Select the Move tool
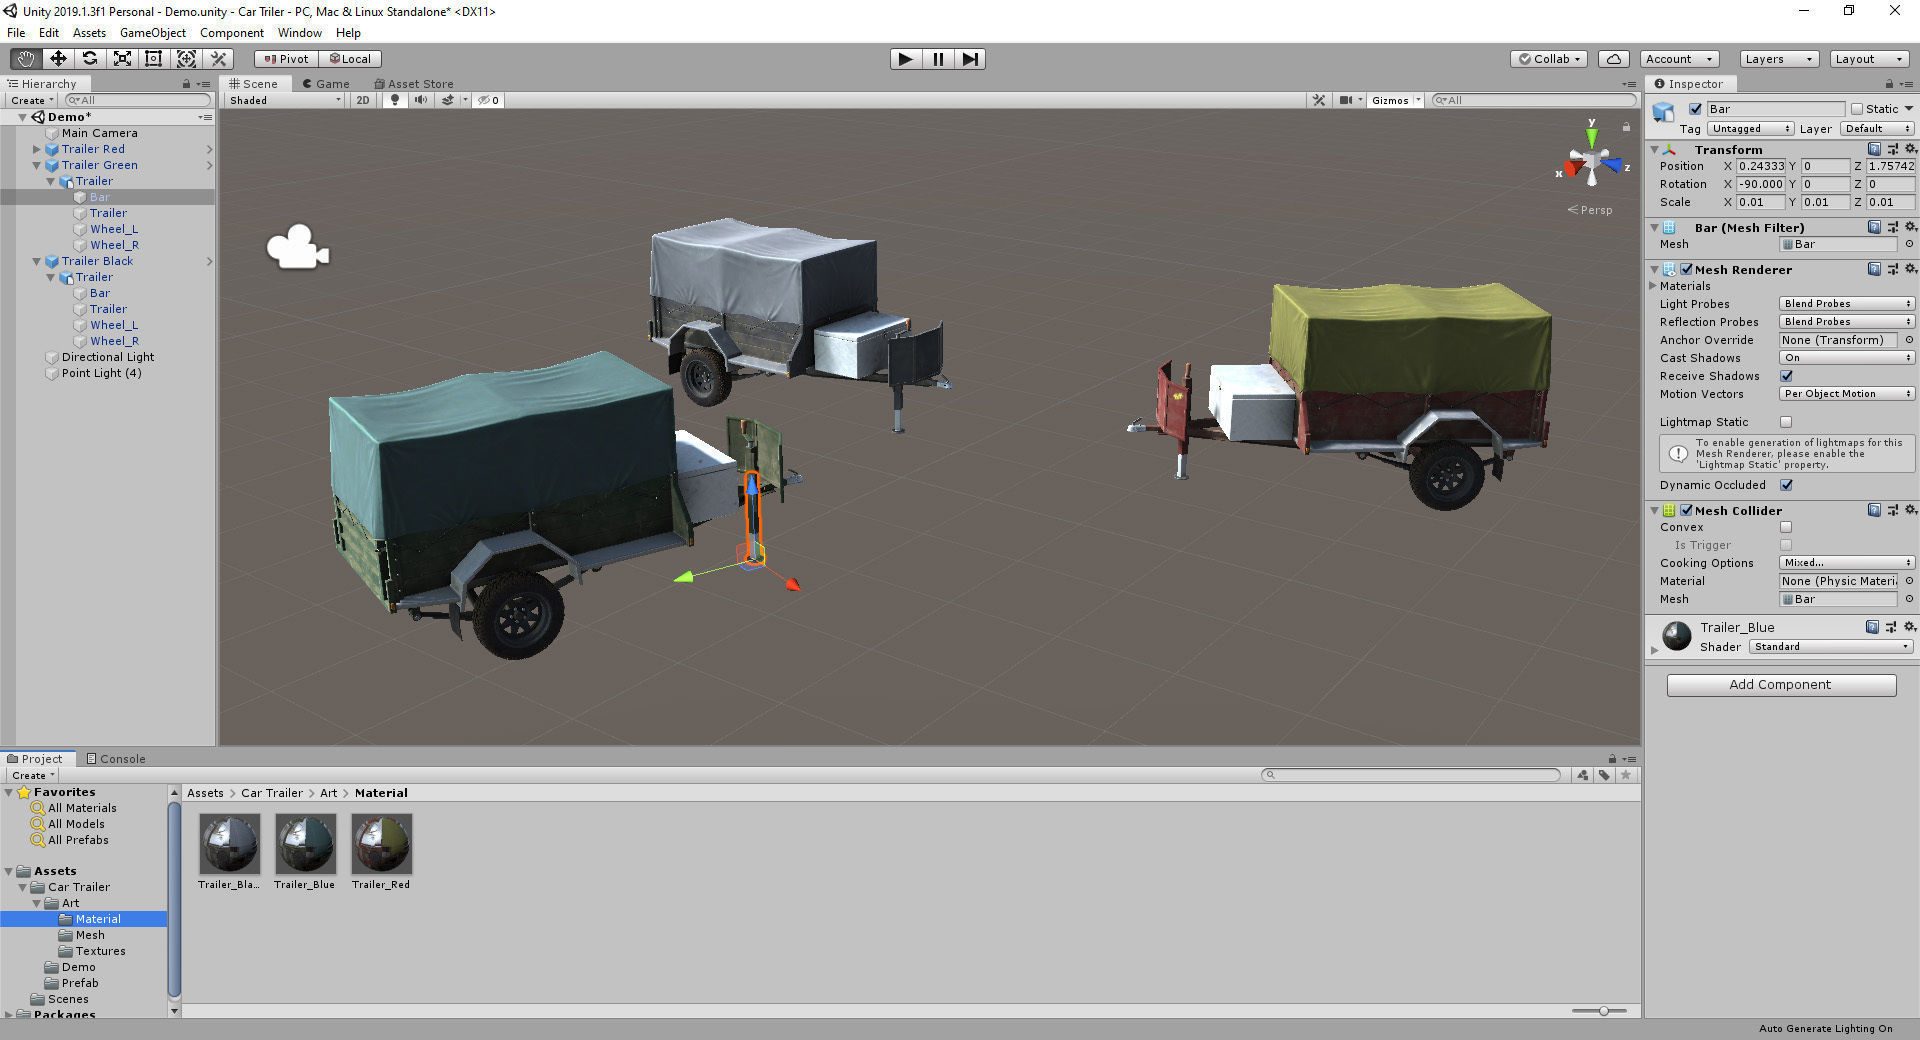Image resolution: width=1920 pixels, height=1040 pixels. pyautogui.click(x=58, y=59)
